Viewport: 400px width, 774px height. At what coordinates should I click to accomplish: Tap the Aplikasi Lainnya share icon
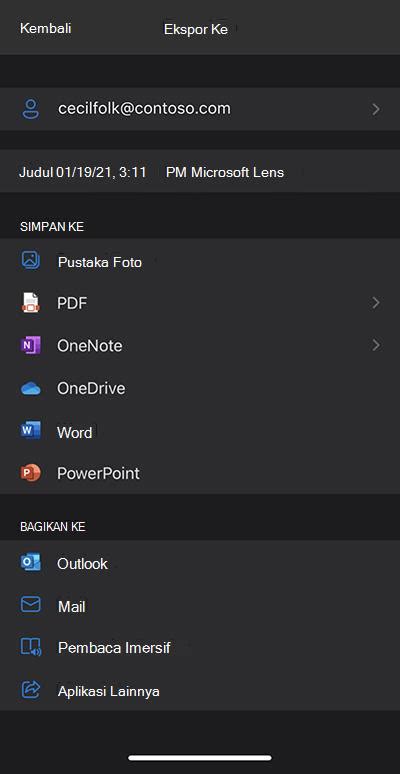[x=31, y=690]
